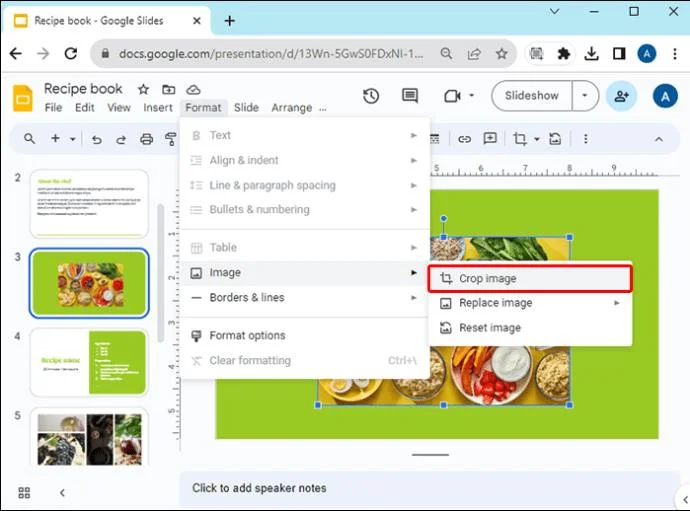Screen dimensions: 690x511
Task: Open the Slide menu
Action: [x=246, y=108]
